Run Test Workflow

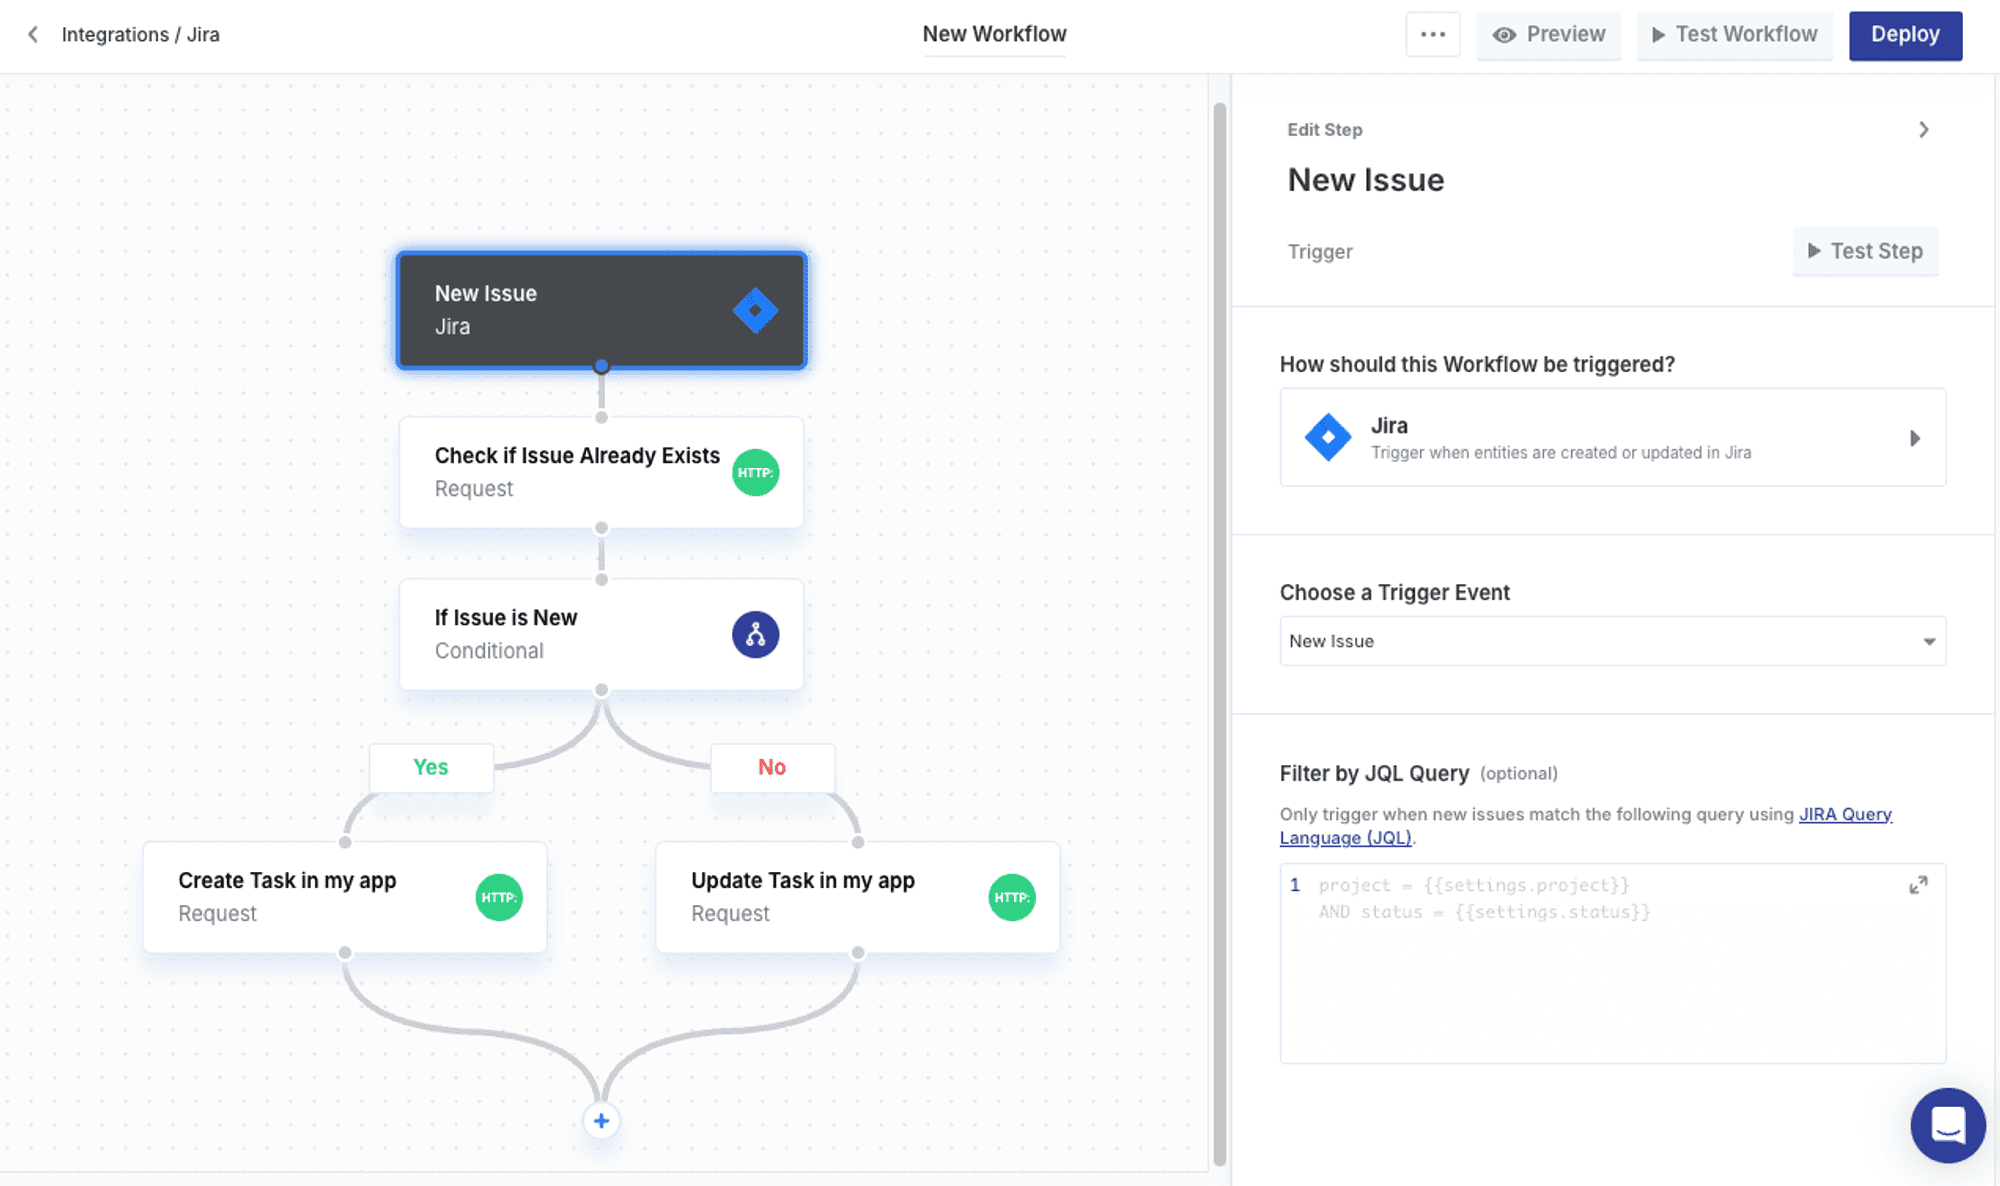[1734, 35]
